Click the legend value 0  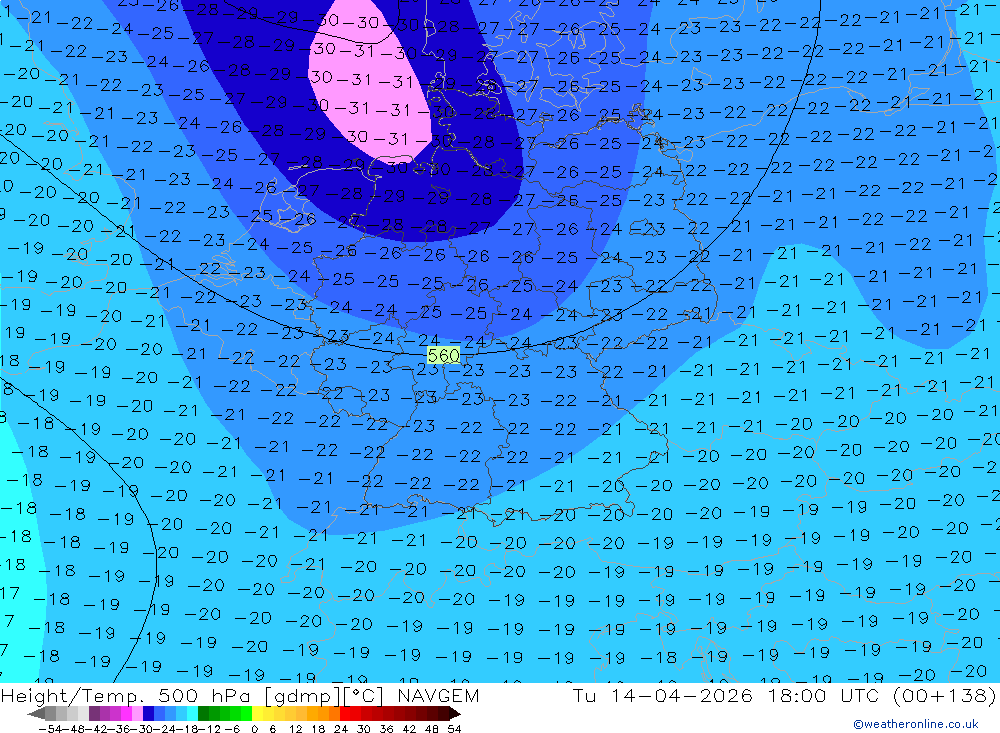click(x=254, y=729)
